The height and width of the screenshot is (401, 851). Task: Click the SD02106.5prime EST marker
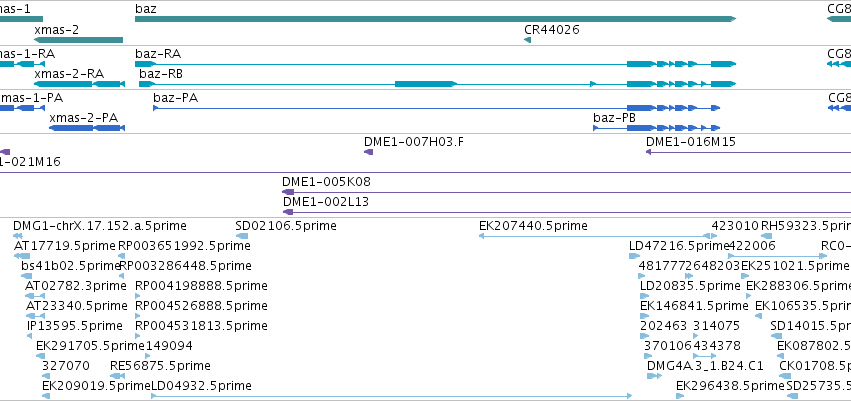pyautogui.click(x=242, y=236)
